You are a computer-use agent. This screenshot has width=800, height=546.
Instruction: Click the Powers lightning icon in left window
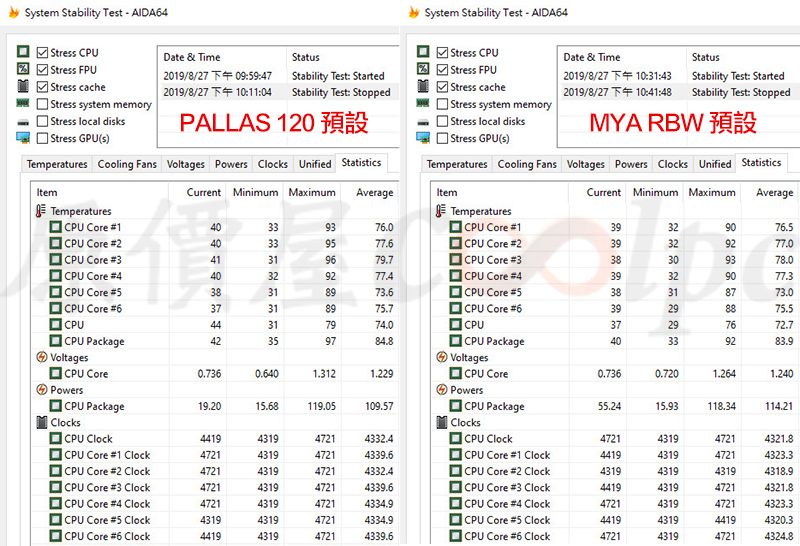(x=42, y=390)
